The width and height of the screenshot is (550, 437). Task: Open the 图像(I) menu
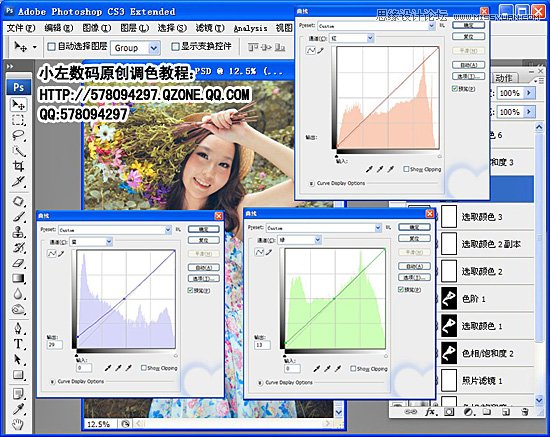tap(96, 28)
